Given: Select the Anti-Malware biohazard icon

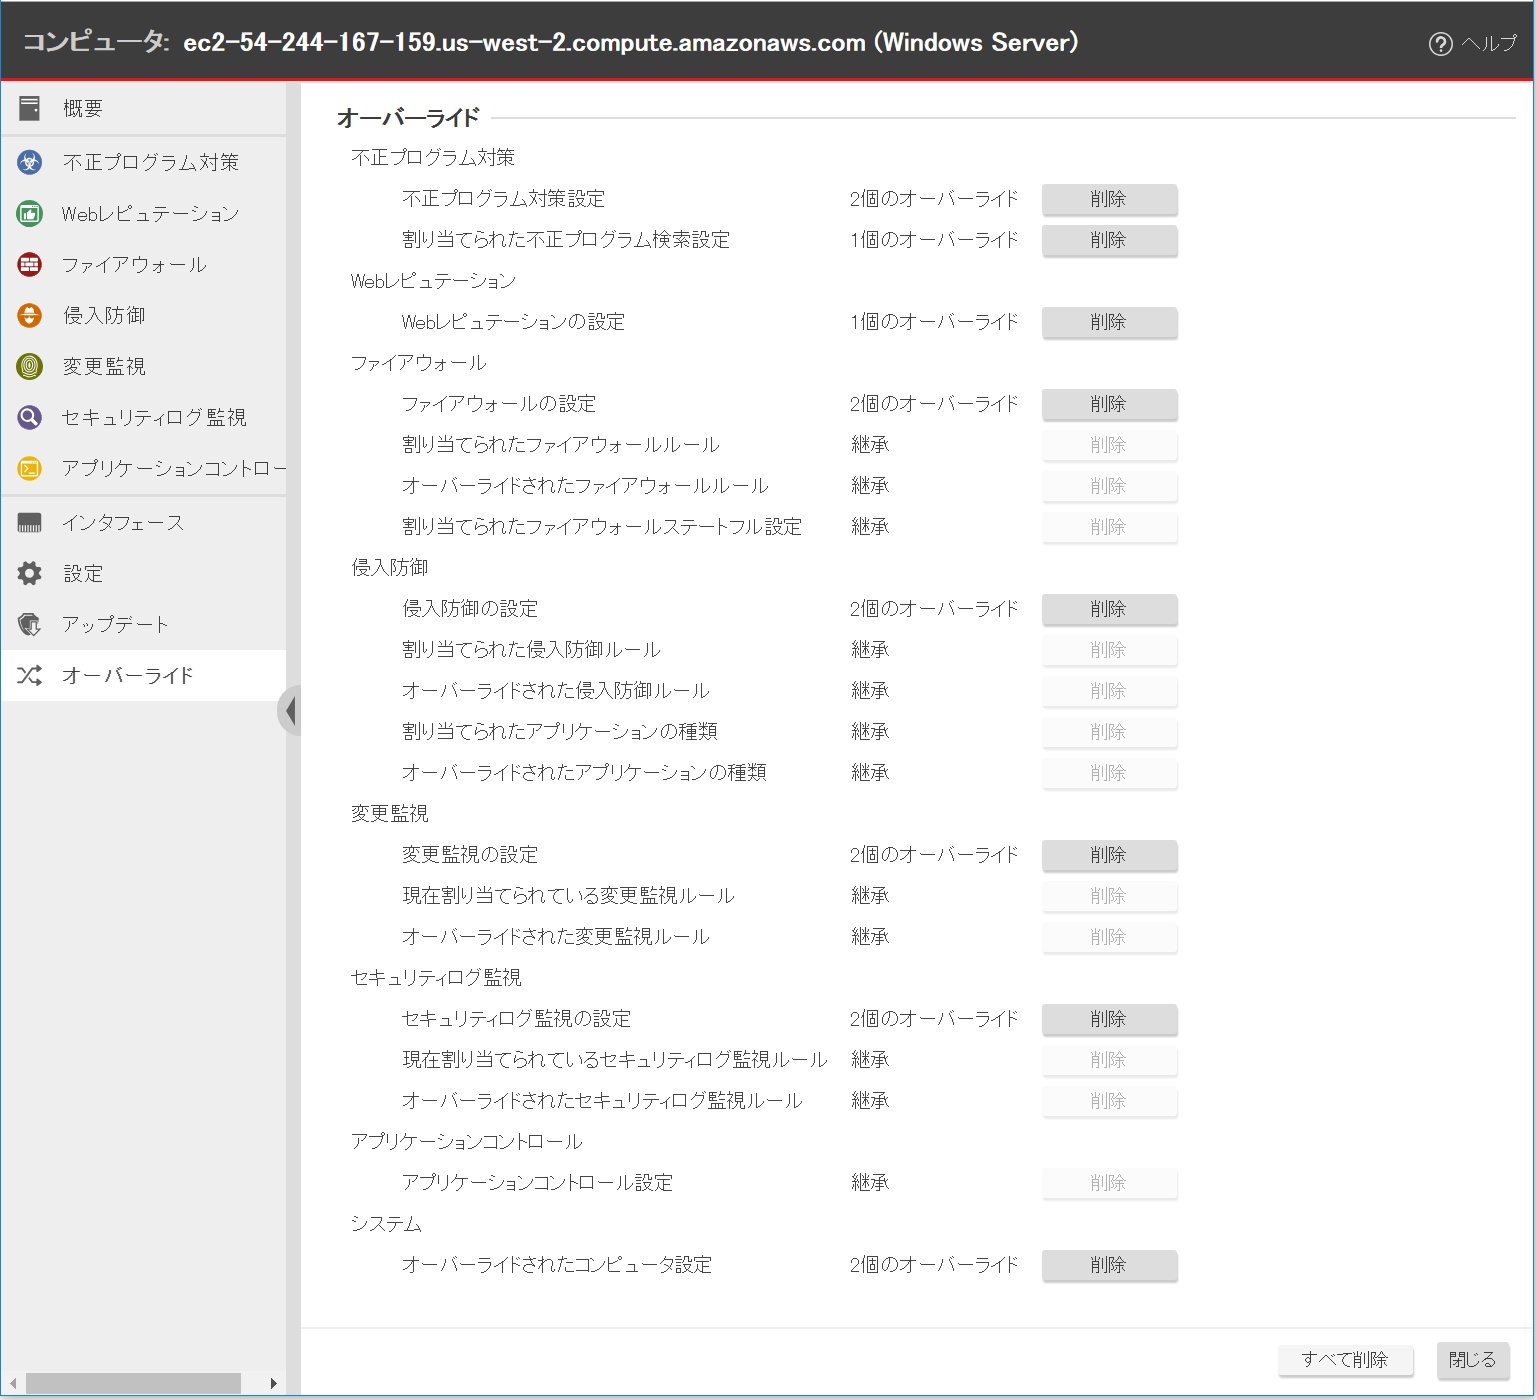Looking at the screenshot, I should click(x=30, y=162).
